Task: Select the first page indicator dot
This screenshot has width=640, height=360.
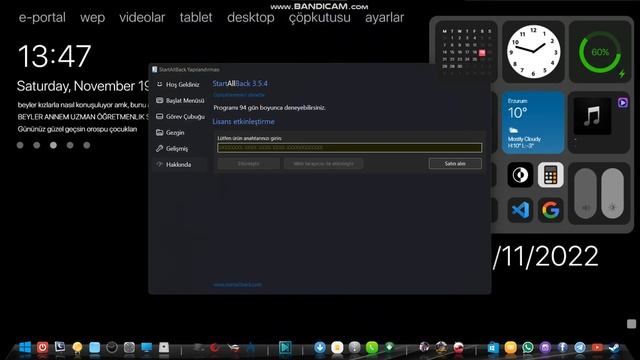Action: click(x=20, y=145)
